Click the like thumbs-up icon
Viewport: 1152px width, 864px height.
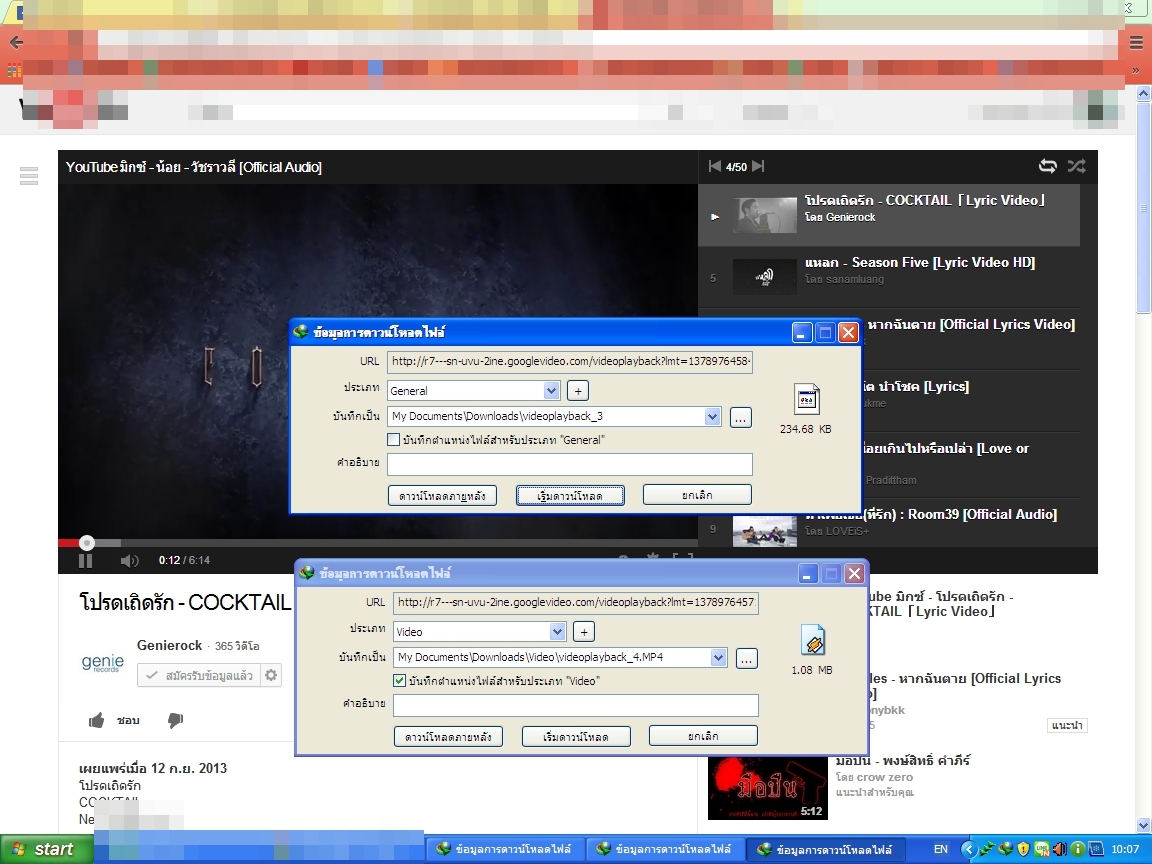tap(96, 720)
